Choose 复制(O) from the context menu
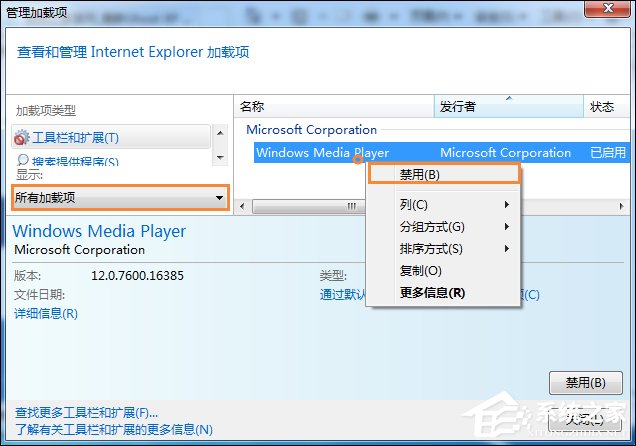 pos(420,271)
